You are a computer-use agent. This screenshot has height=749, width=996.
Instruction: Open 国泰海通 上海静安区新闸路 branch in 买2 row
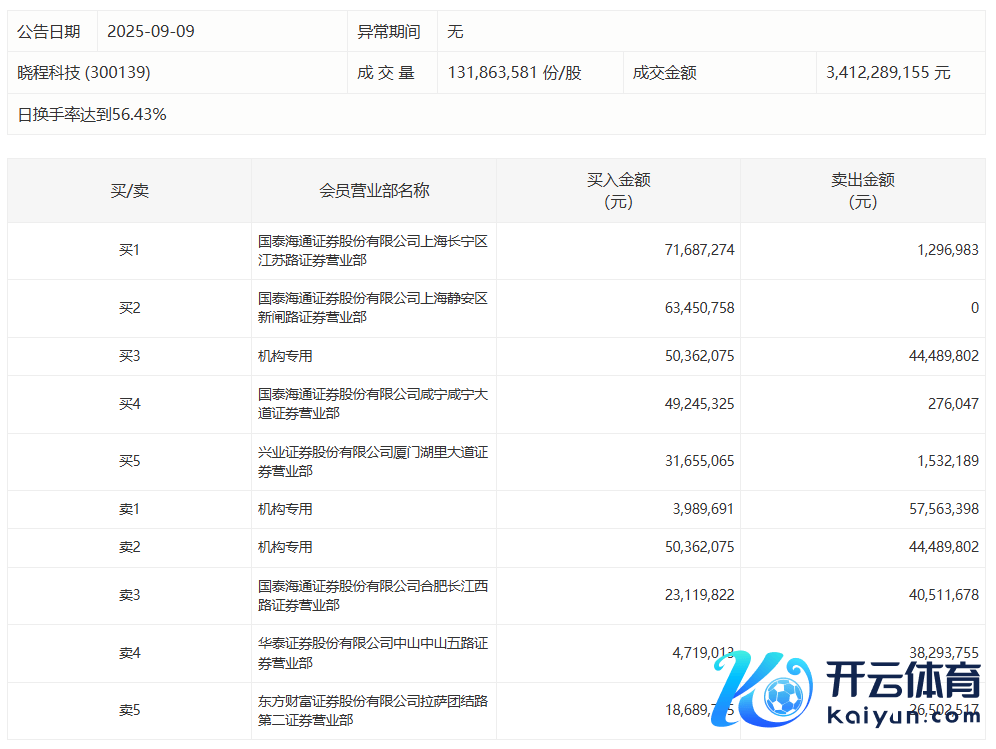(x=372, y=308)
